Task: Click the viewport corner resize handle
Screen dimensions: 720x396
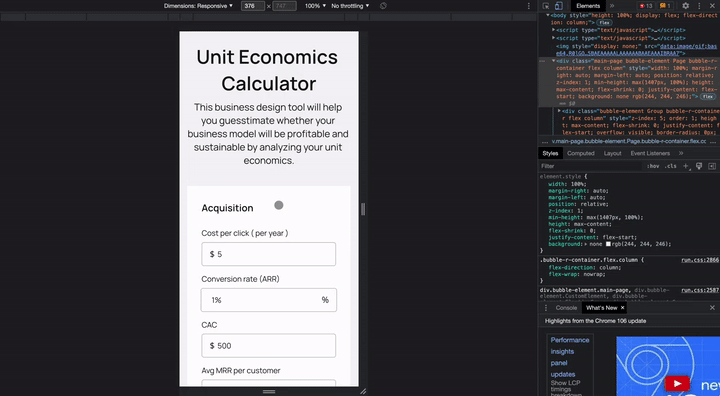Action: (x=363, y=391)
